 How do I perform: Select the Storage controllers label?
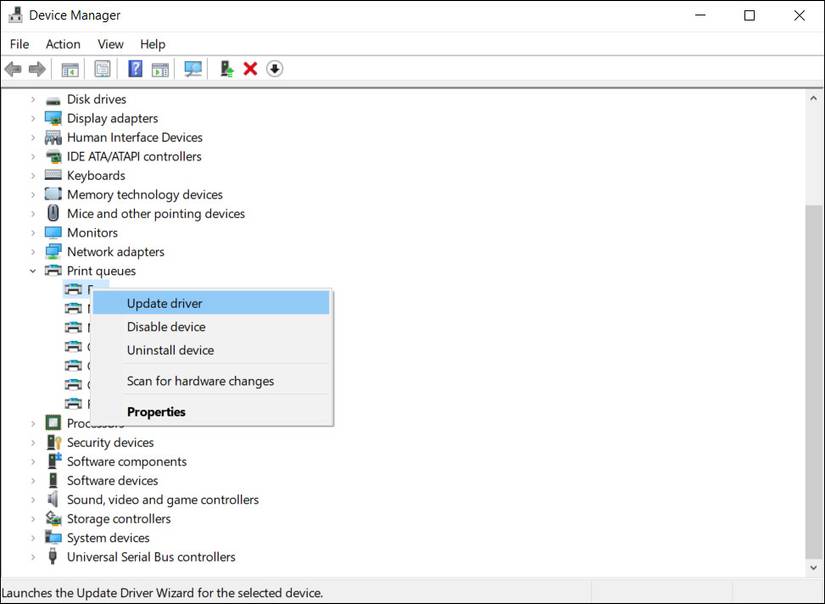(x=119, y=519)
